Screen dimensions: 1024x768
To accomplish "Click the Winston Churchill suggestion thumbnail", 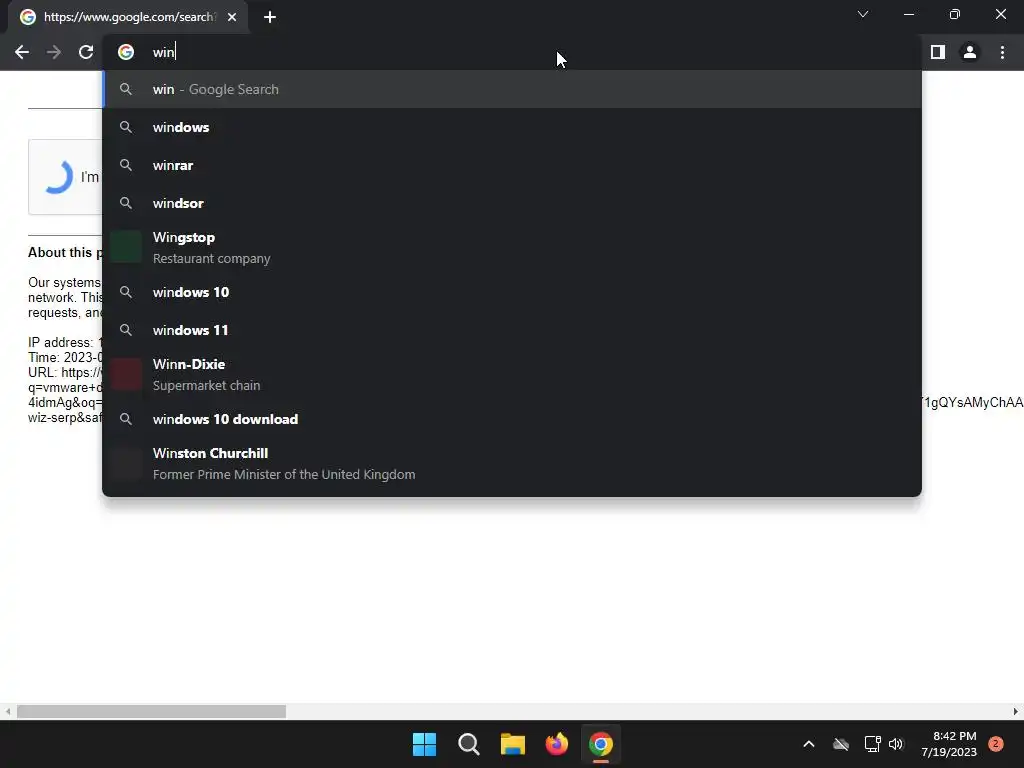I will click(126, 464).
